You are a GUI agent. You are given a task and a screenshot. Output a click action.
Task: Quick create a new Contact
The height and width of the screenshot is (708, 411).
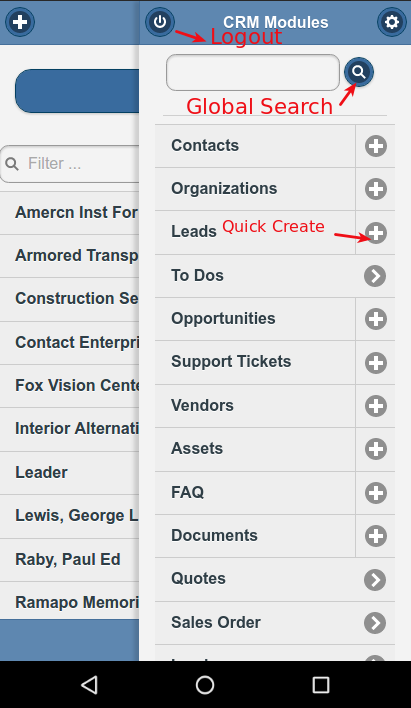click(376, 146)
